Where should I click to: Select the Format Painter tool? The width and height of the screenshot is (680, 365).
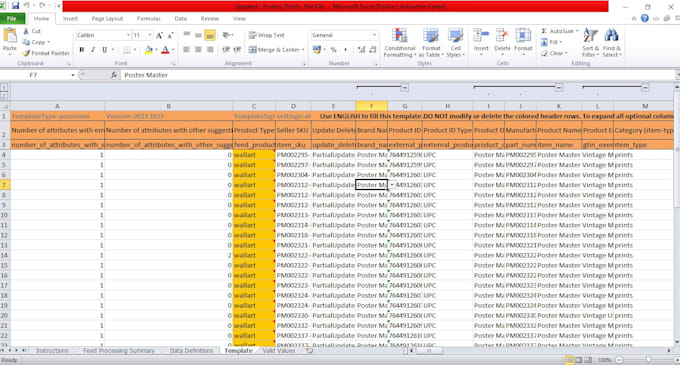46,53
